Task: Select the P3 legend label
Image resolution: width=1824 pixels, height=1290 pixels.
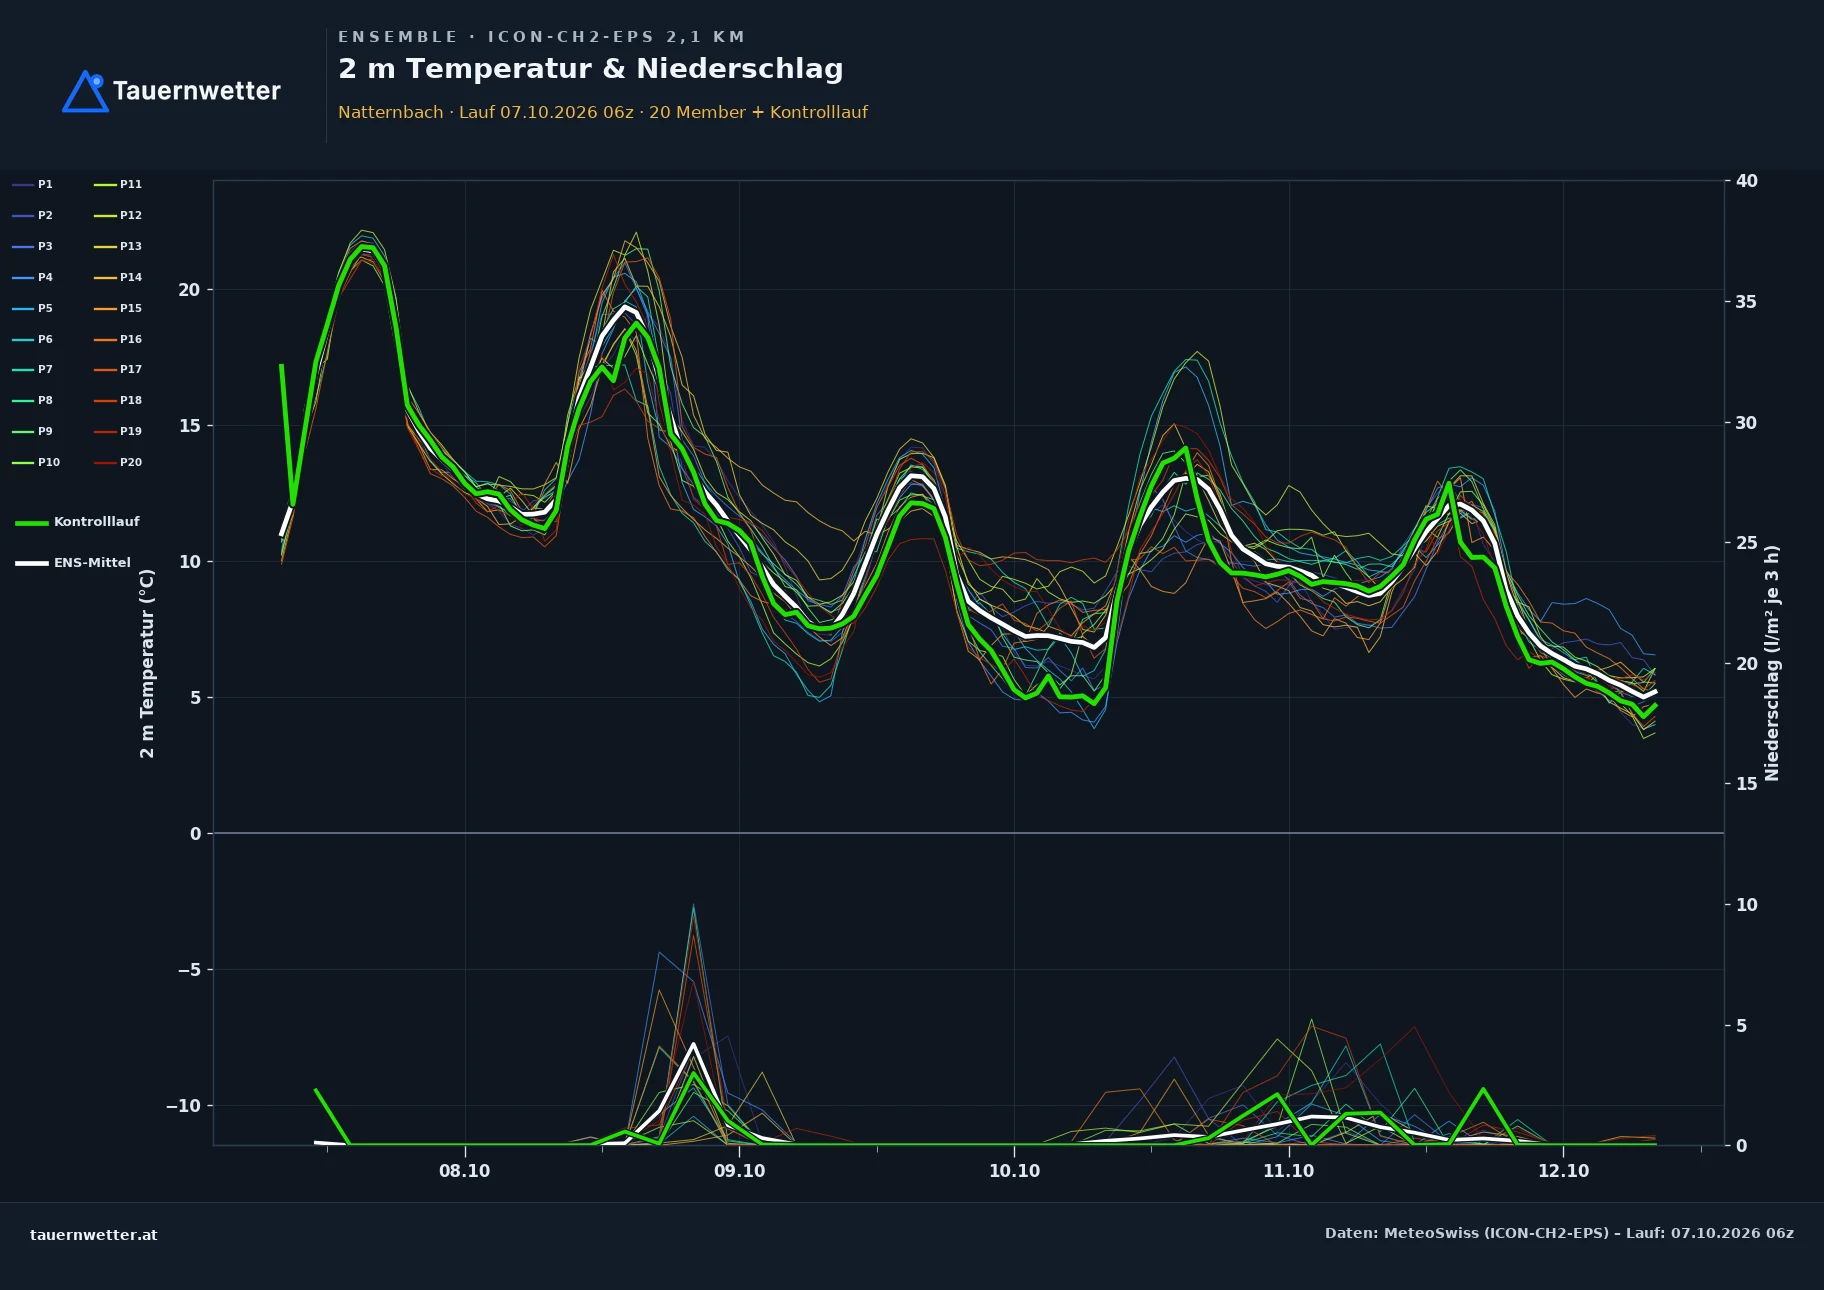Action: [x=45, y=246]
